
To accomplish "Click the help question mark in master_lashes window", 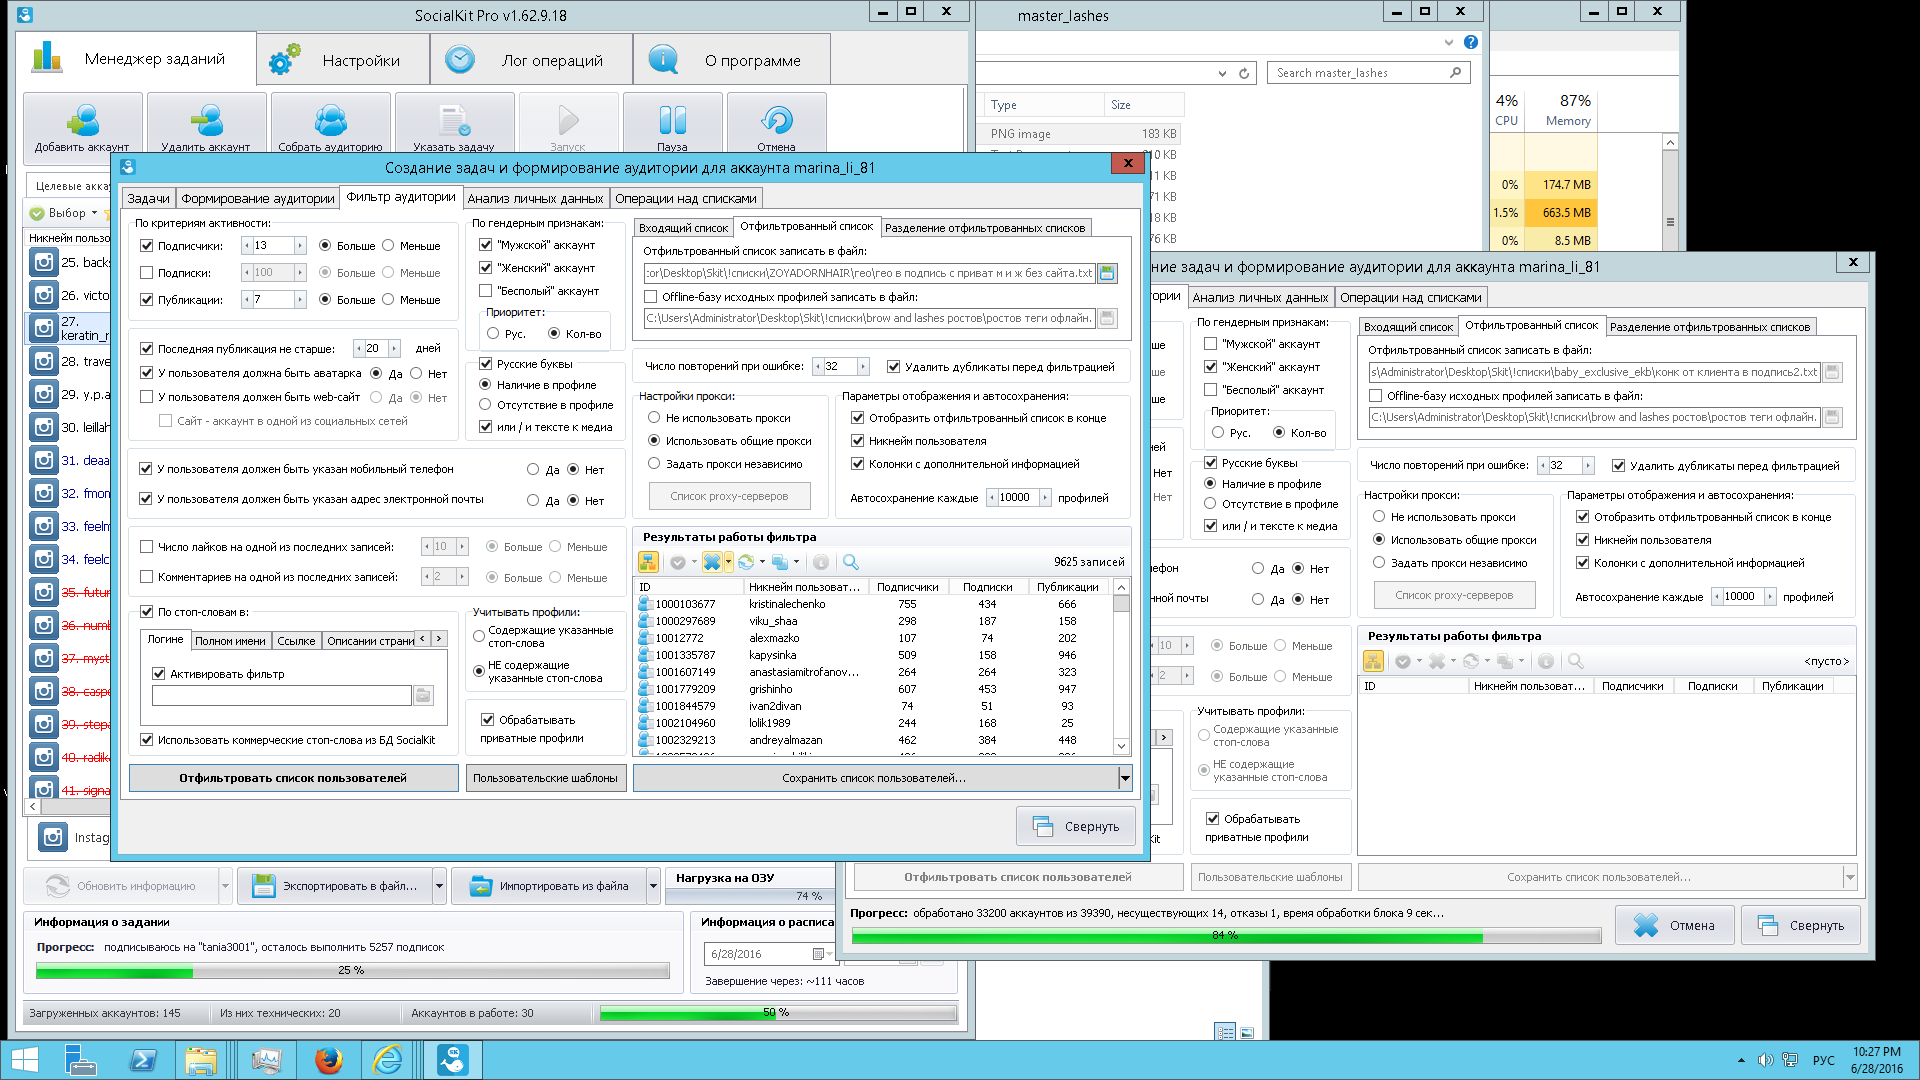I will click(1471, 42).
